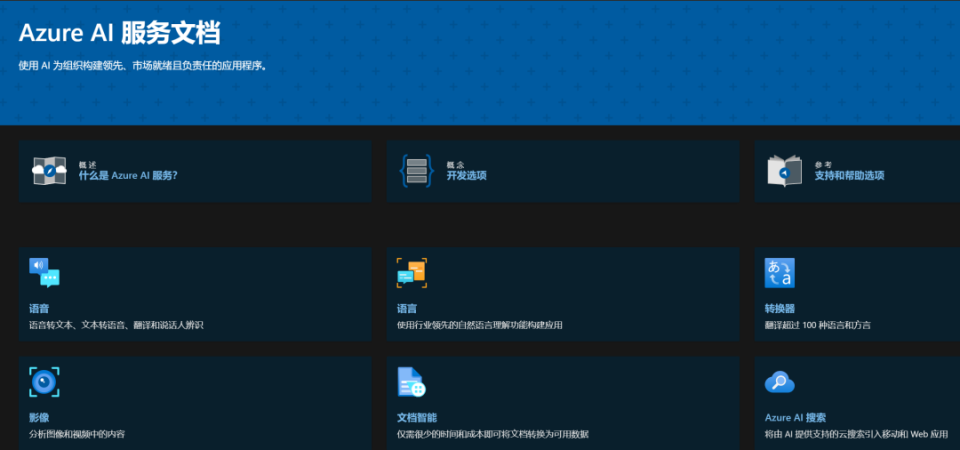Open the Azure AI 搜索 link
The image size is (960, 450).
(795, 418)
